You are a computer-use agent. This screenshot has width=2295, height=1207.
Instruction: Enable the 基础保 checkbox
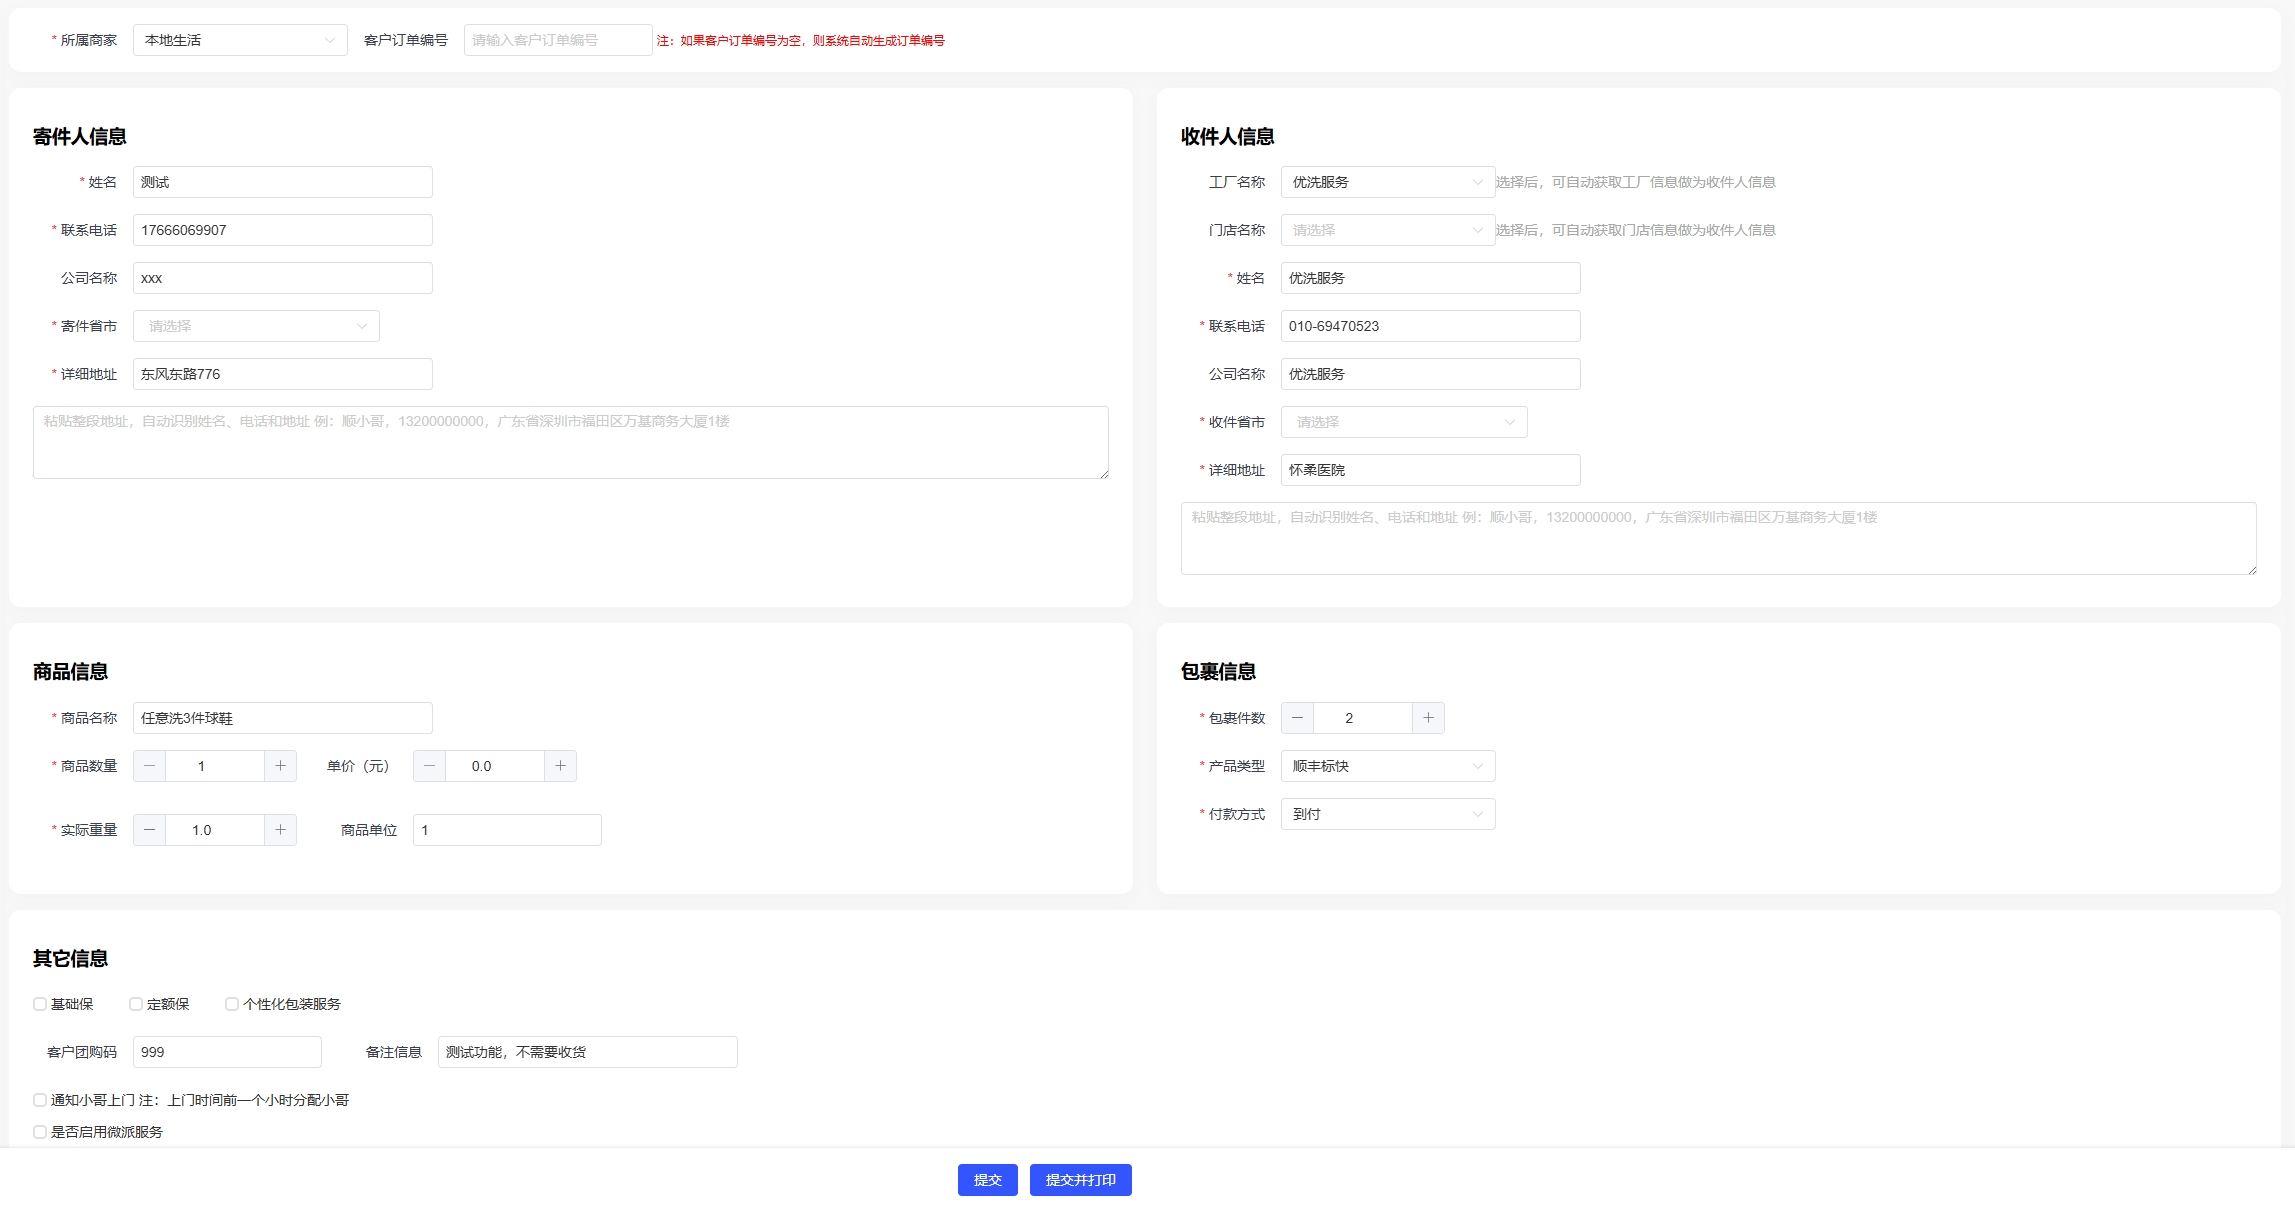click(40, 1004)
